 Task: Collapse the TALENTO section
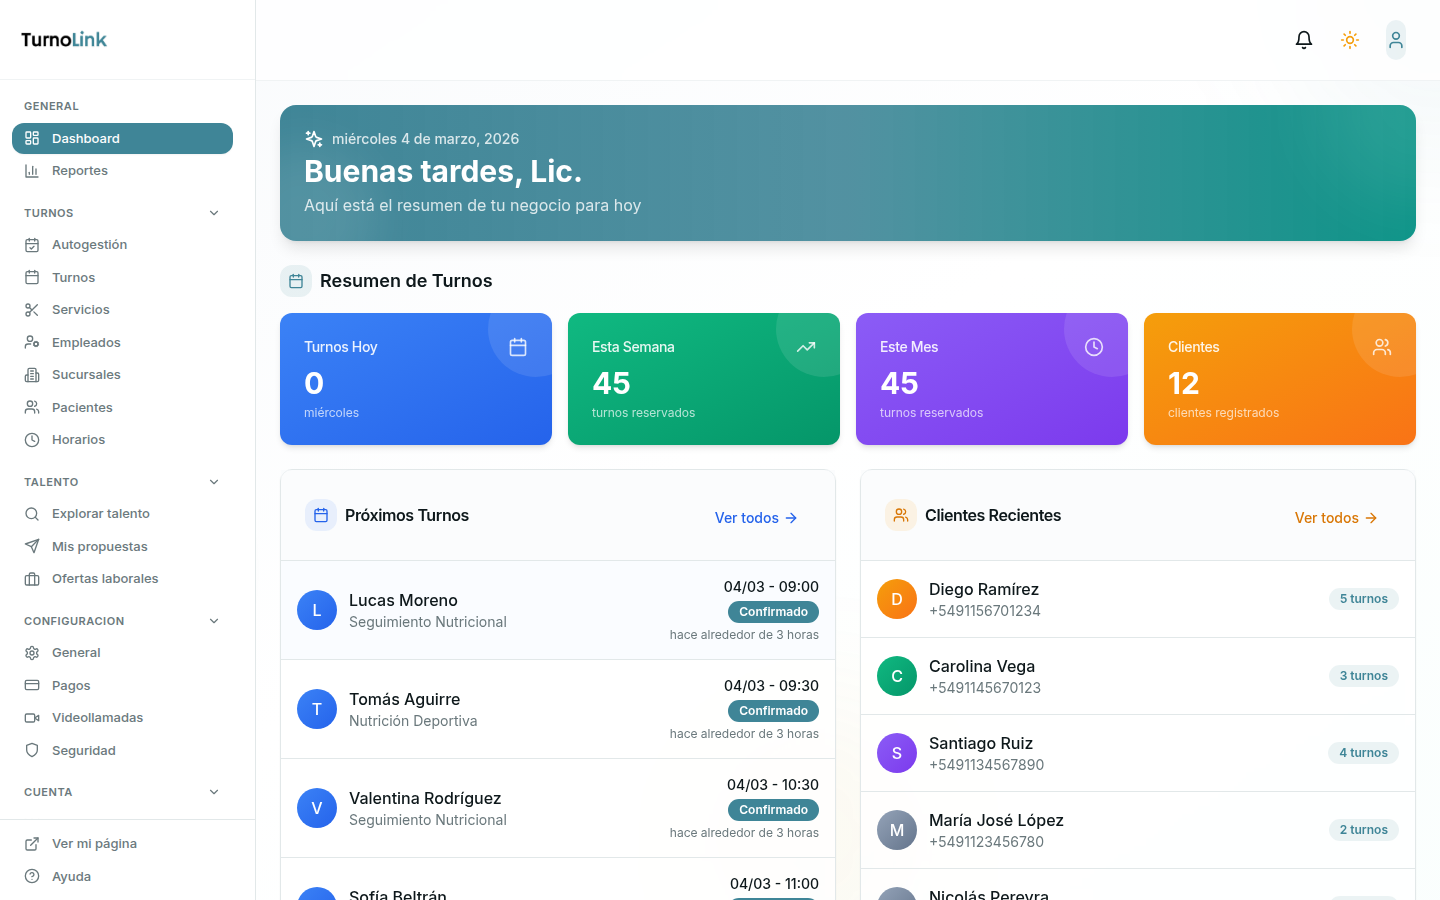tap(213, 481)
